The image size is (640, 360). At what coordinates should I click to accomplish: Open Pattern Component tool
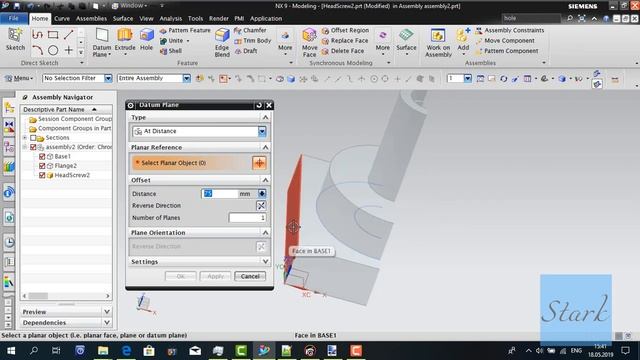pyautogui.click(x=507, y=51)
